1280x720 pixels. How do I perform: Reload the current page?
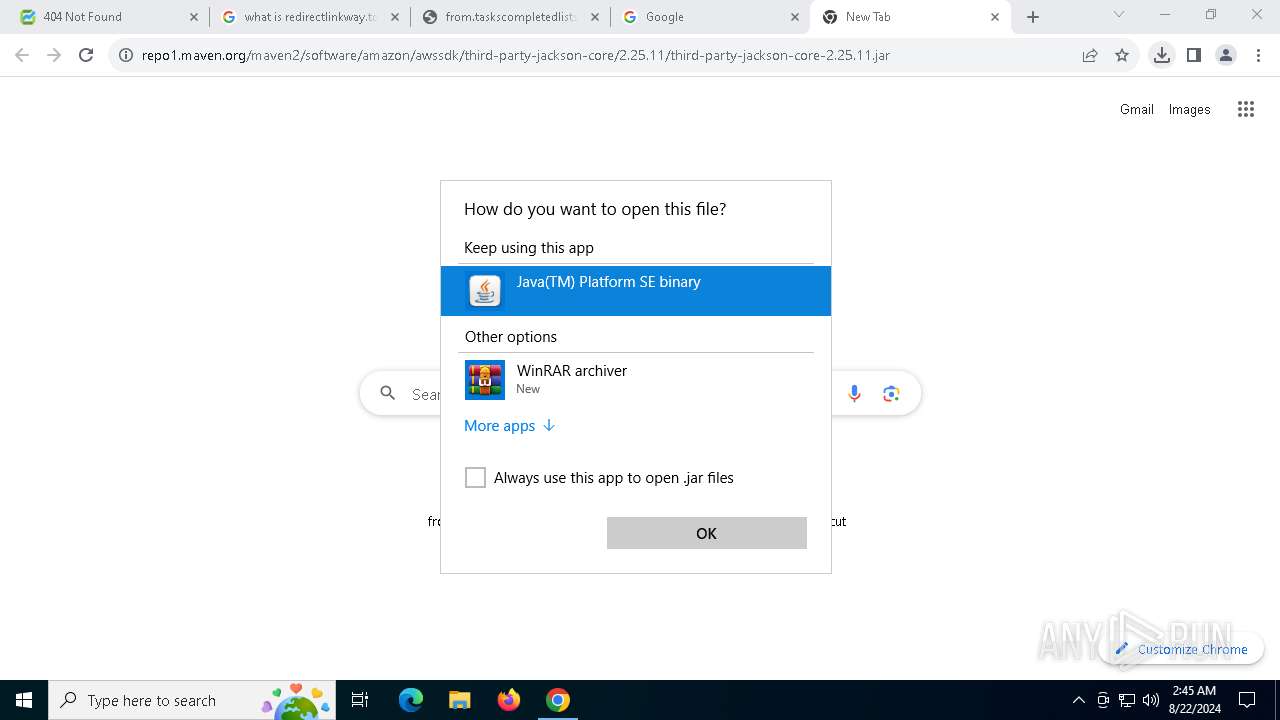tap(86, 55)
